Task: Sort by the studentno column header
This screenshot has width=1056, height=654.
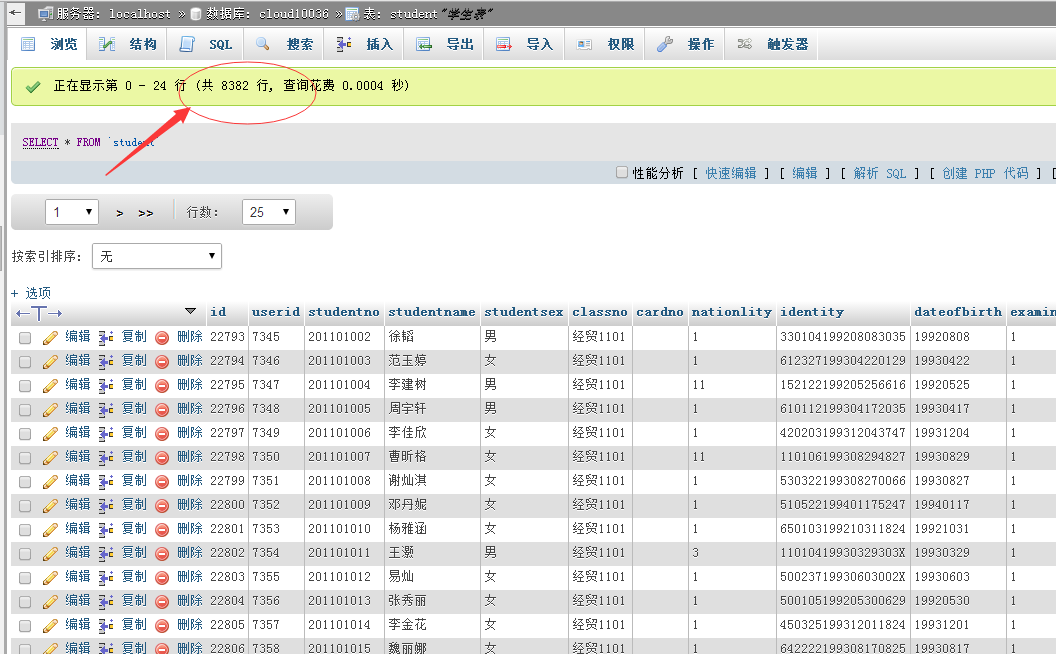Action: click(x=344, y=312)
